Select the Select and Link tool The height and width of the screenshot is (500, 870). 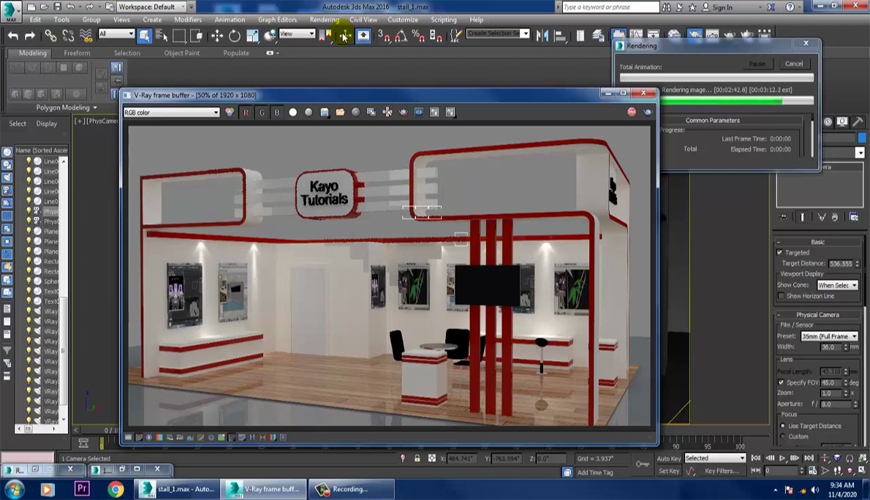(50, 36)
